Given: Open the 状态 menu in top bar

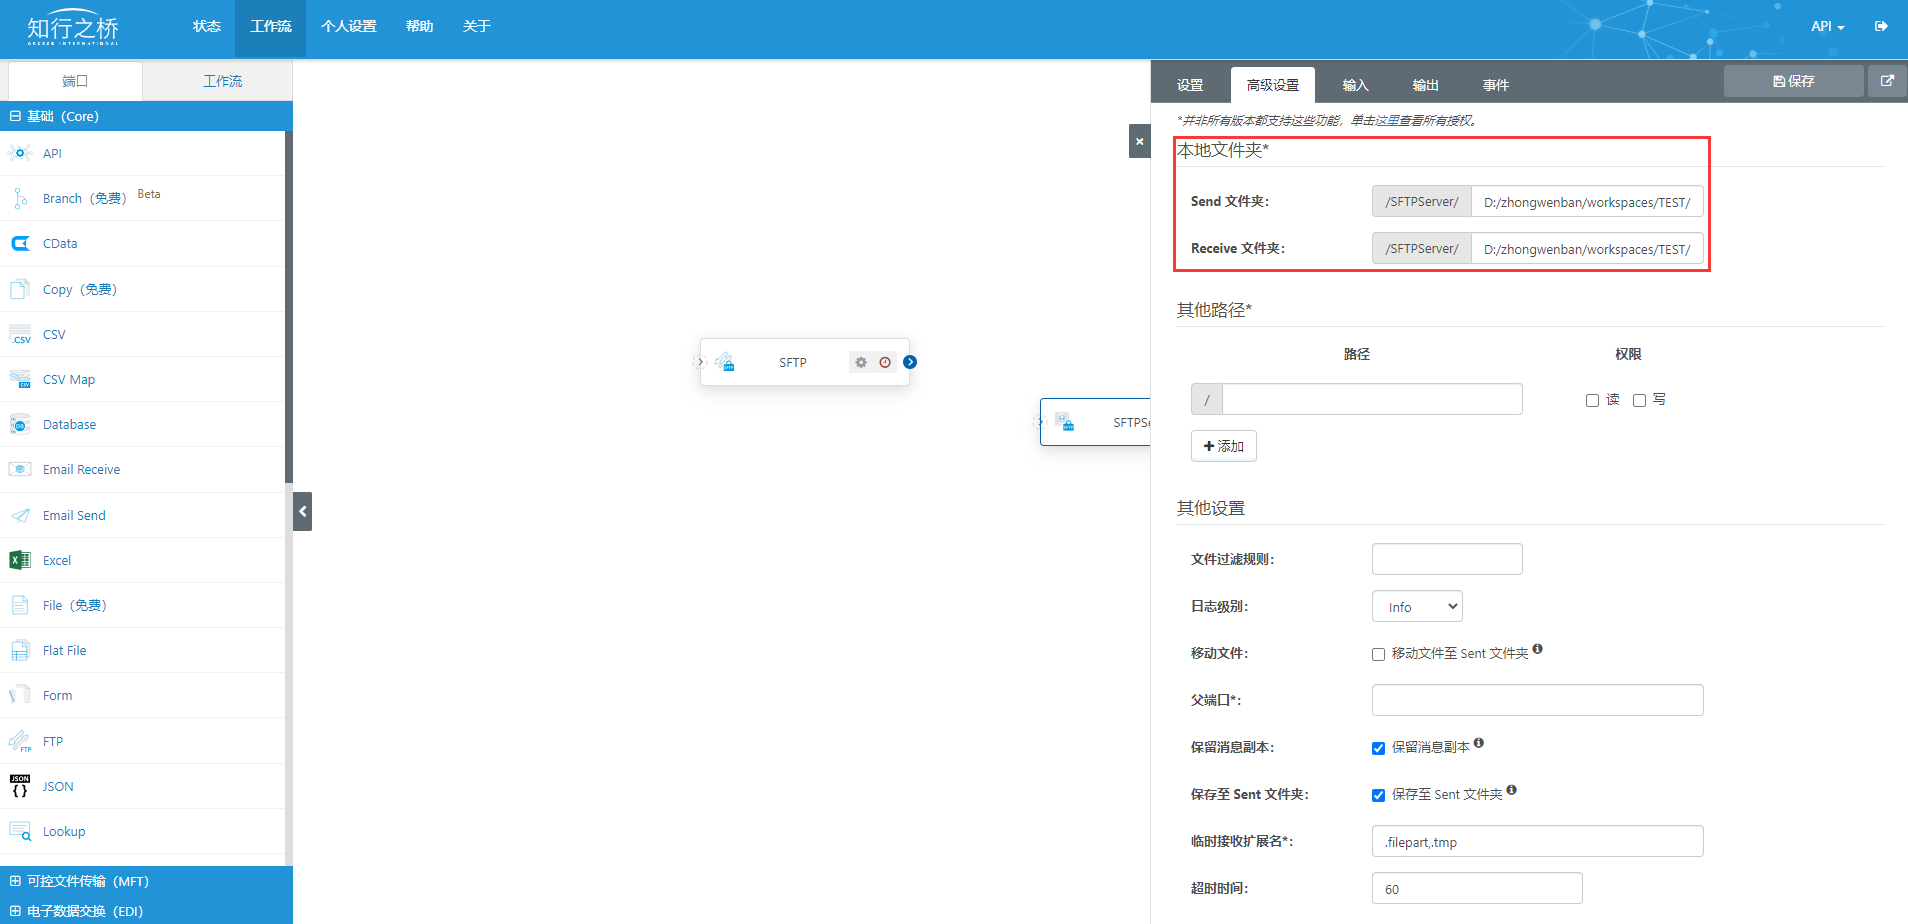Looking at the screenshot, I should point(207,26).
